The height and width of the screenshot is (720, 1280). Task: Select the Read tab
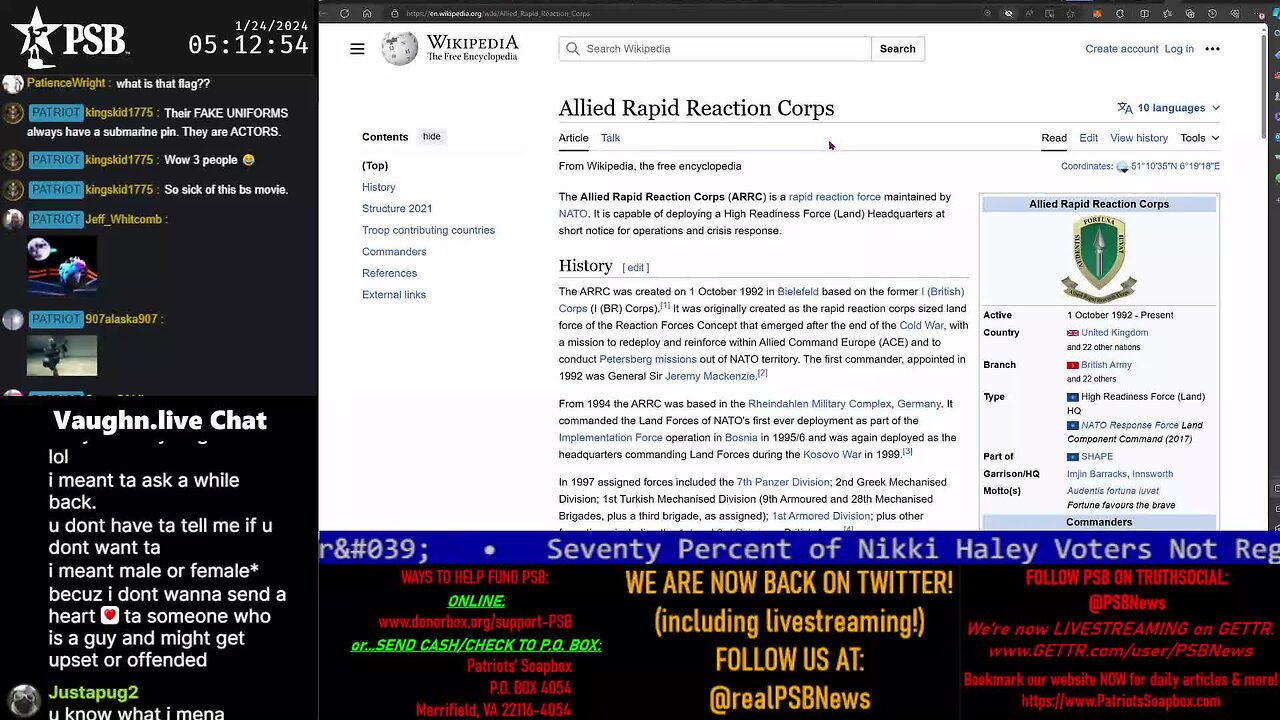point(1054,138)
